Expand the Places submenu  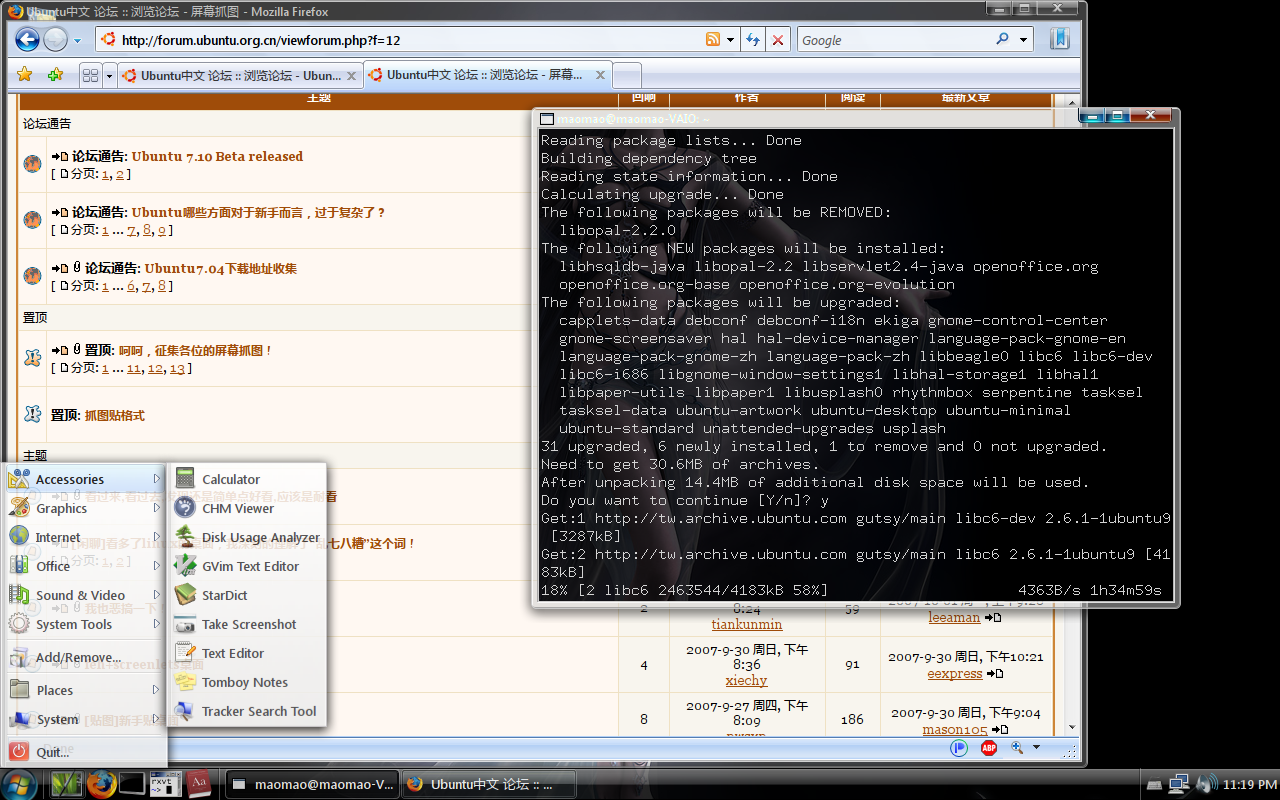tap(85, 690)
